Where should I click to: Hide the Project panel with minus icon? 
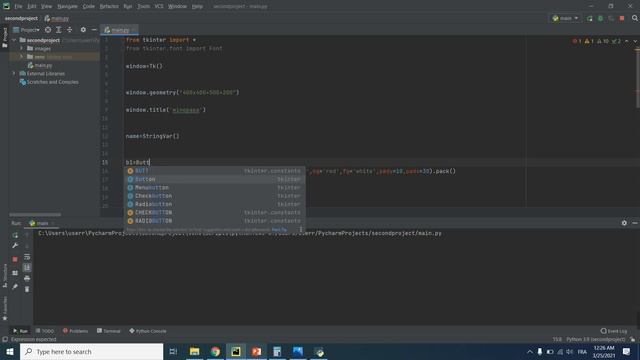(x=94, y=30)
